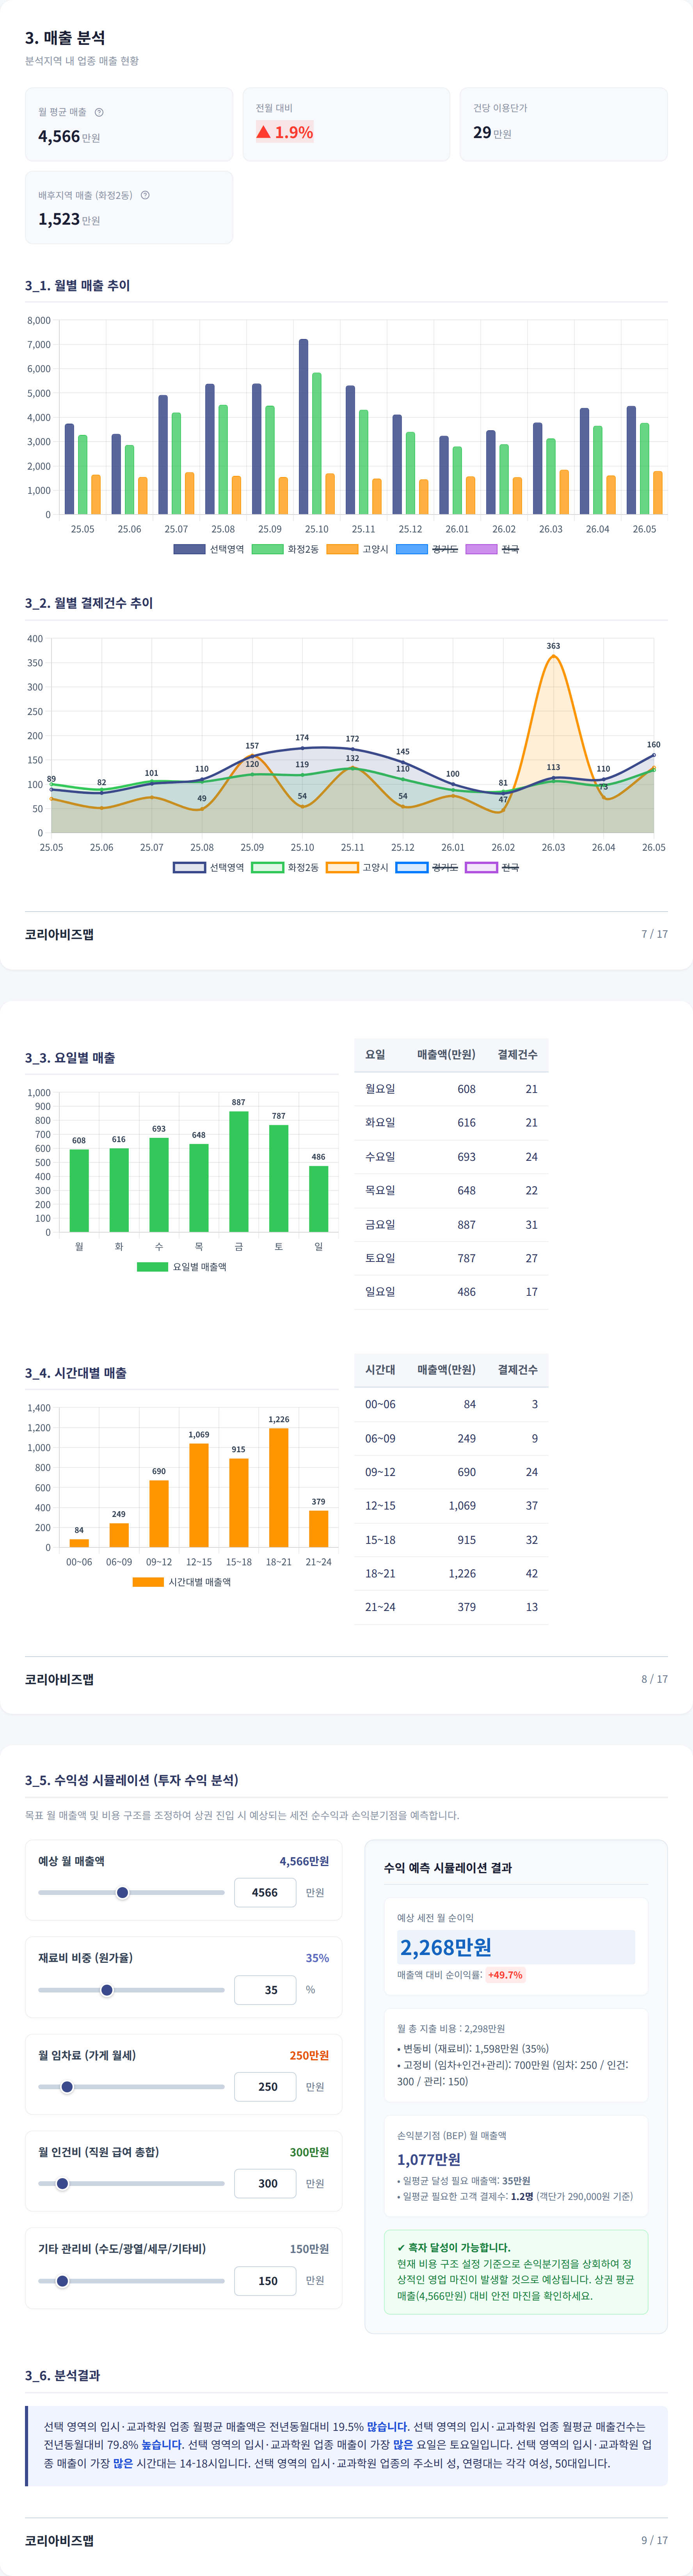Click the 363 peak label in payment chart

point(553,646)
